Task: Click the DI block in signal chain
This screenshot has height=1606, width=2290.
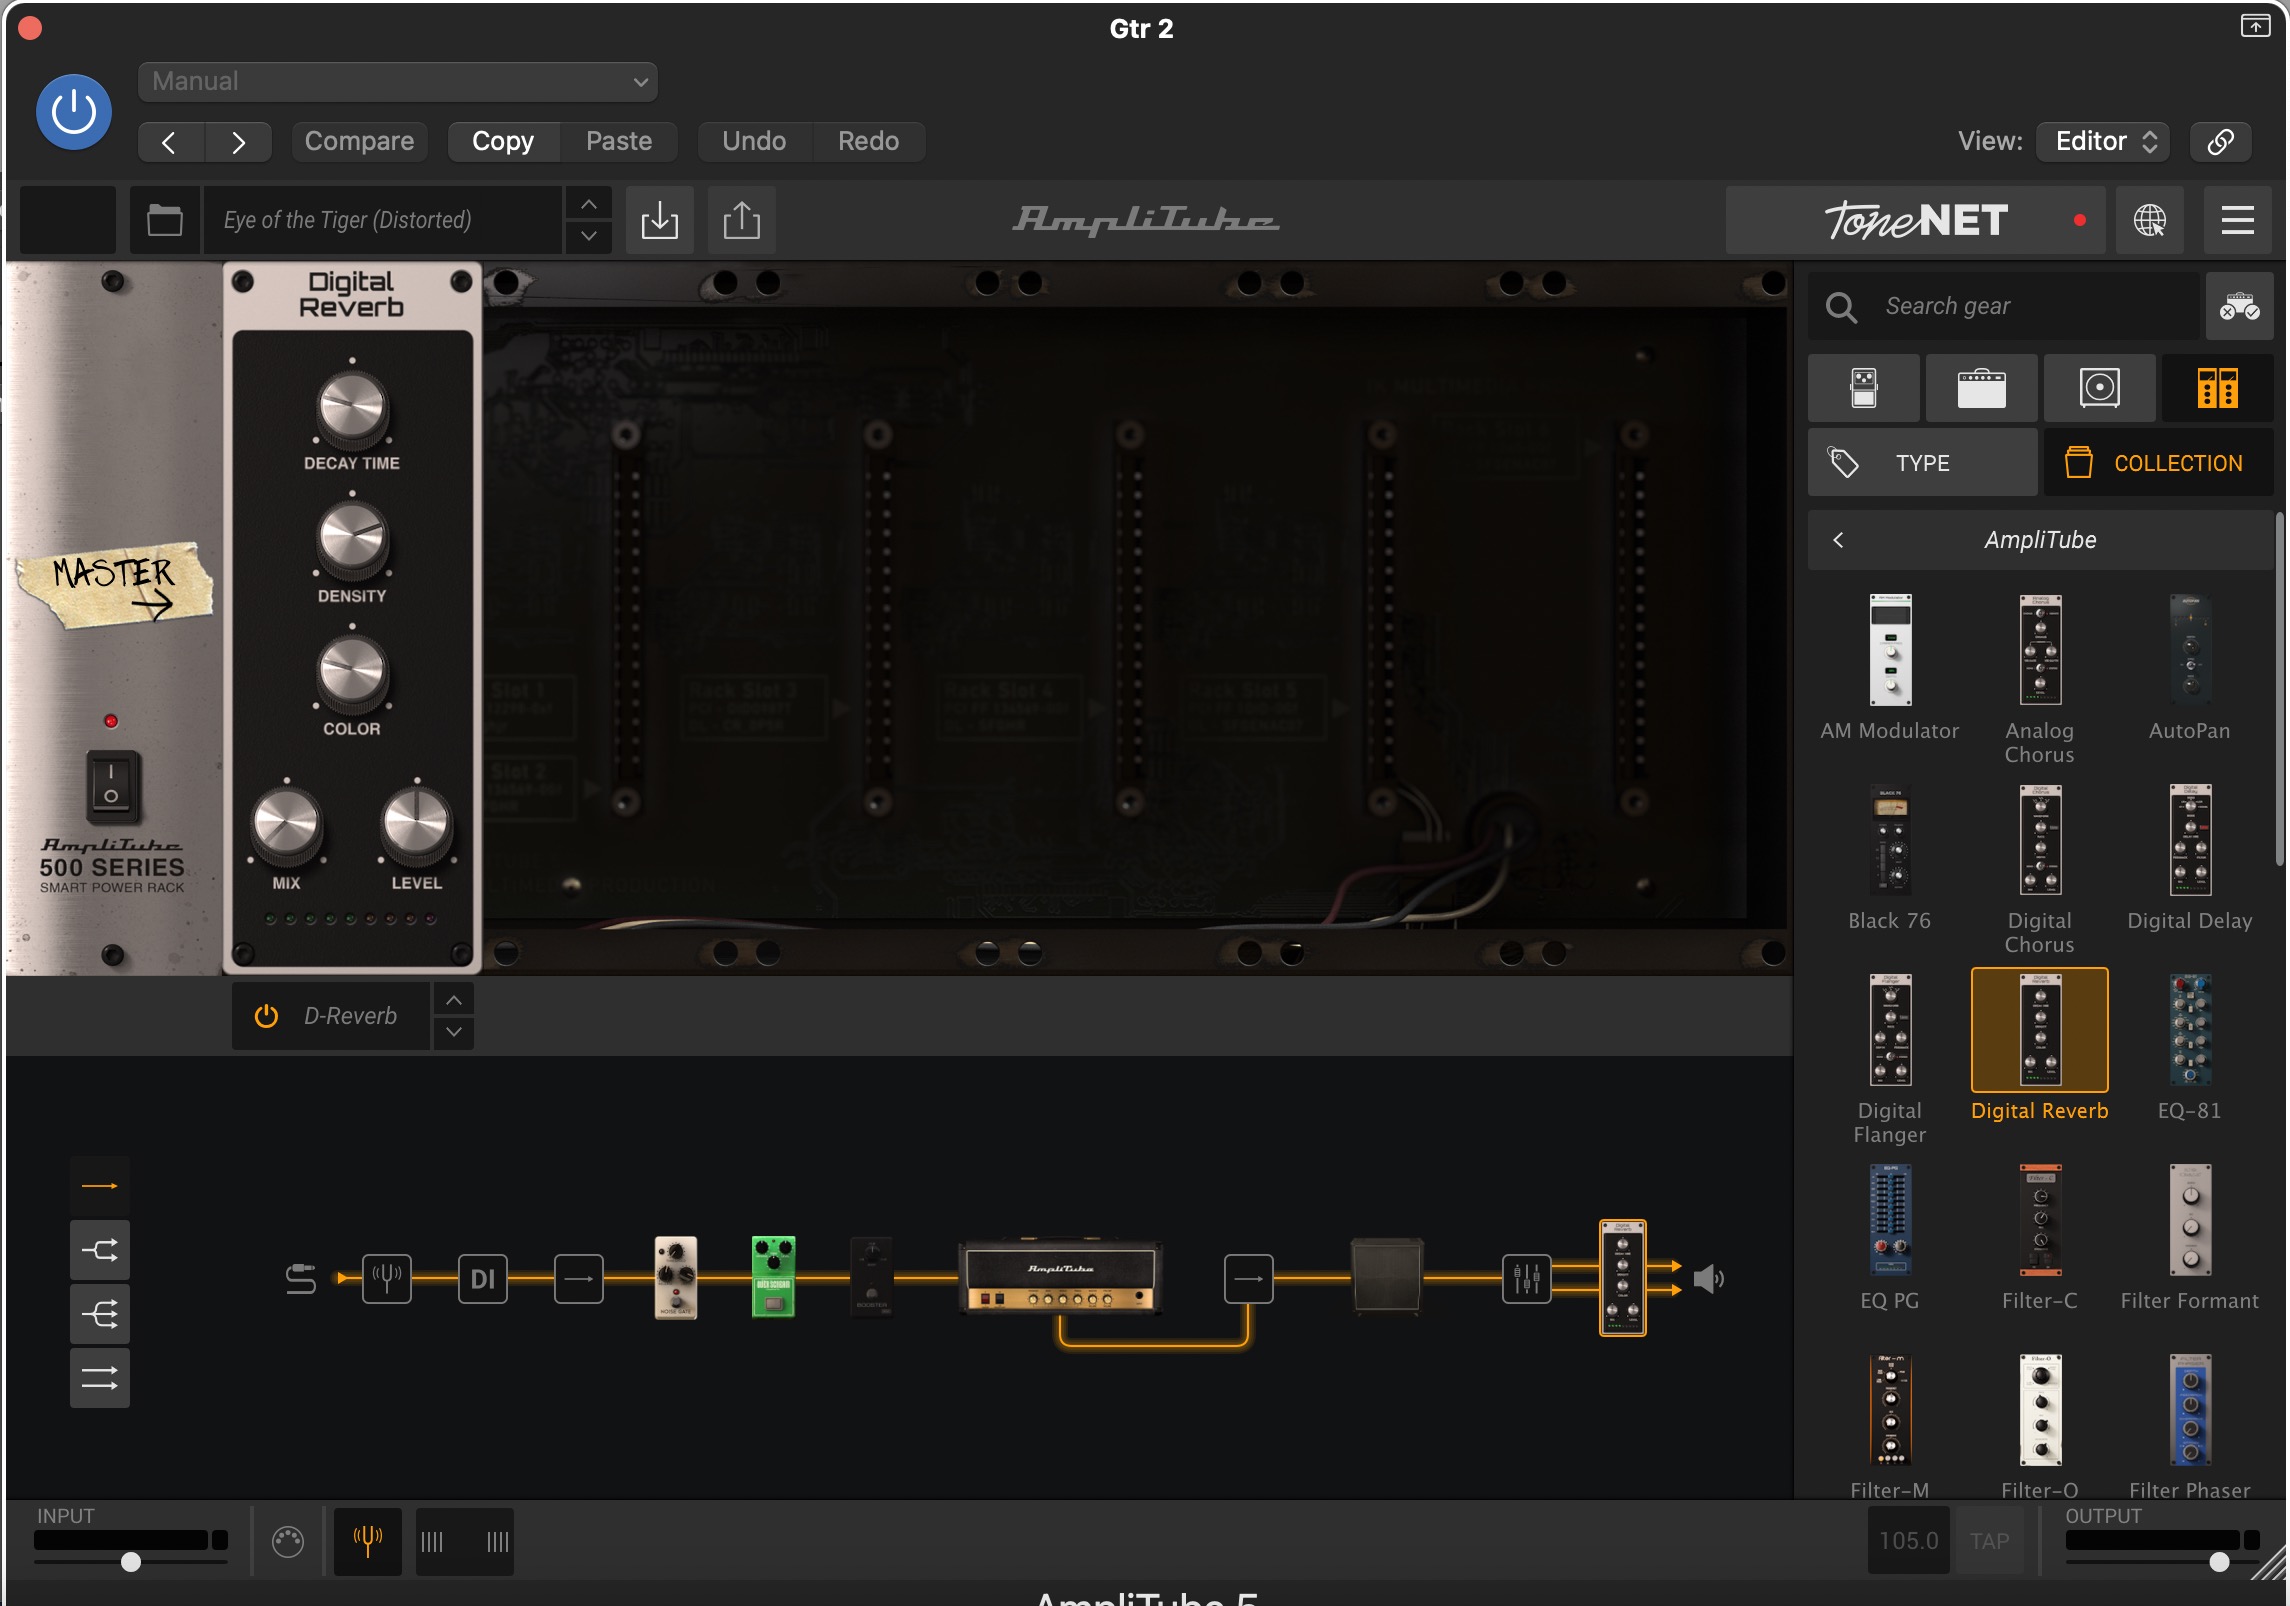Action: coord(483,1278)
